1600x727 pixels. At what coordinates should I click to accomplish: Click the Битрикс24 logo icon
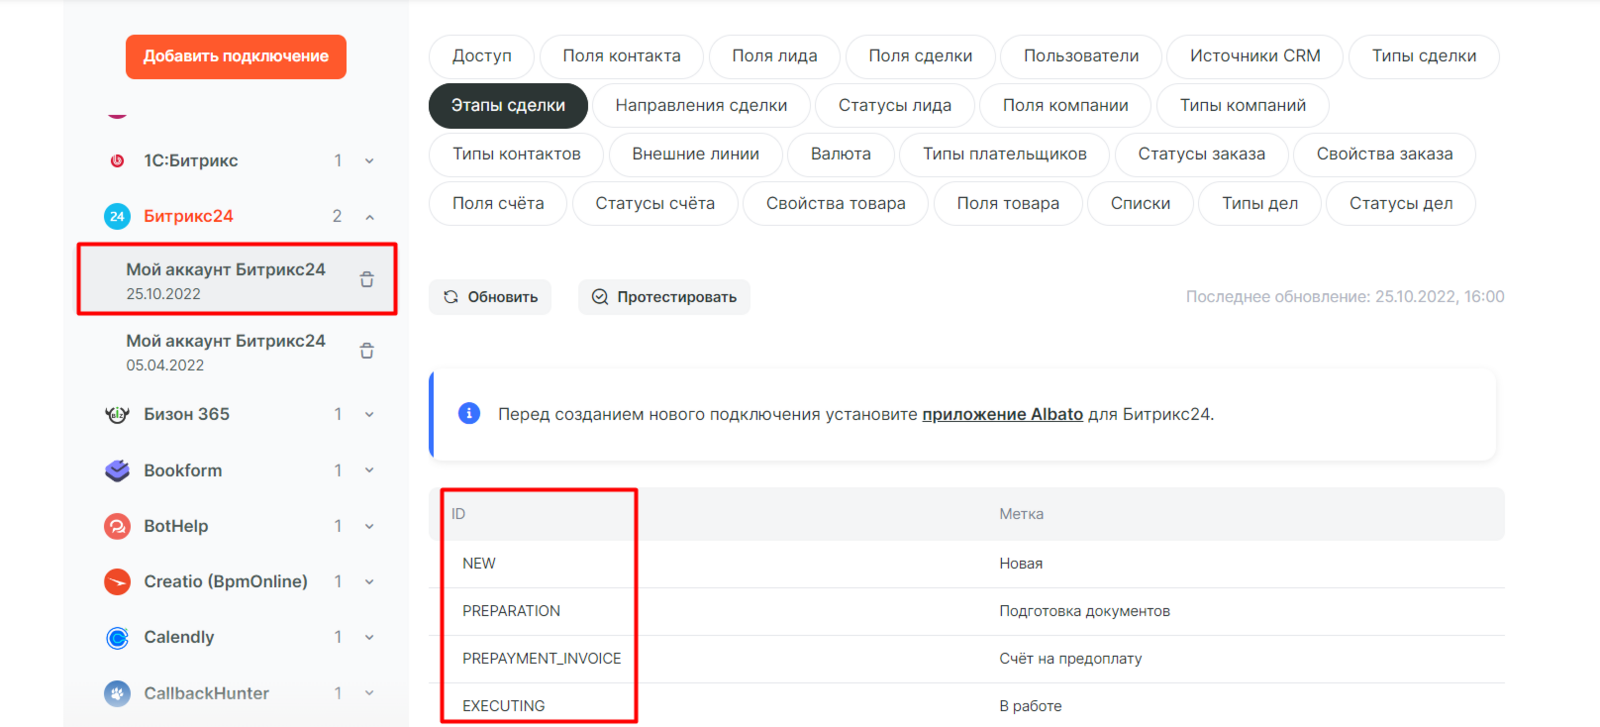coord(117,216)
